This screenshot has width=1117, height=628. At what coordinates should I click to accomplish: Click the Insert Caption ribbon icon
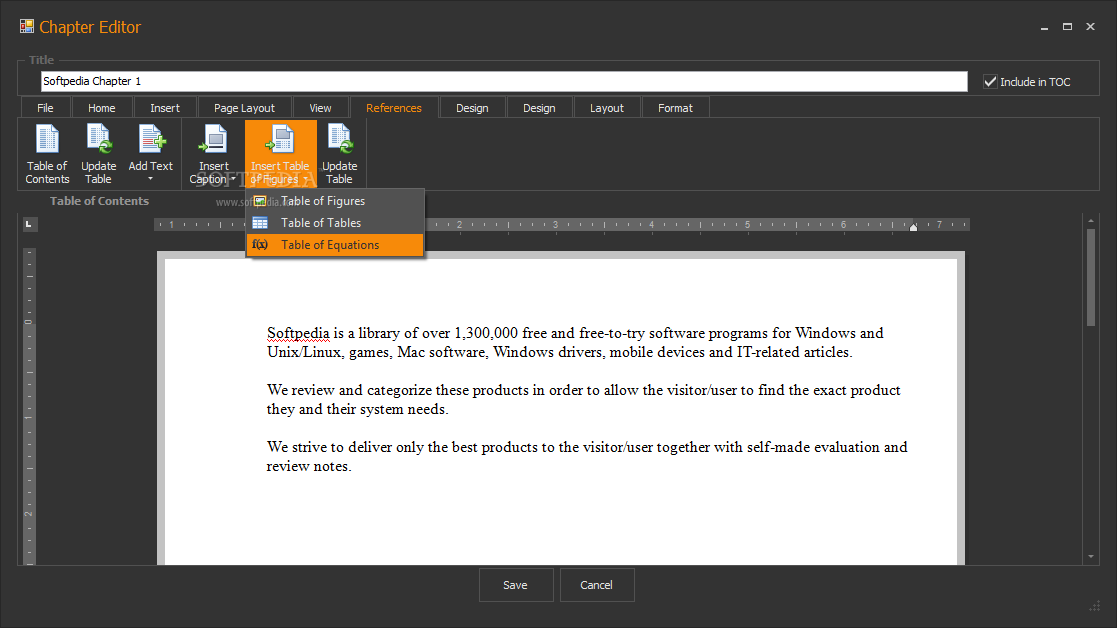pos(213,140)
